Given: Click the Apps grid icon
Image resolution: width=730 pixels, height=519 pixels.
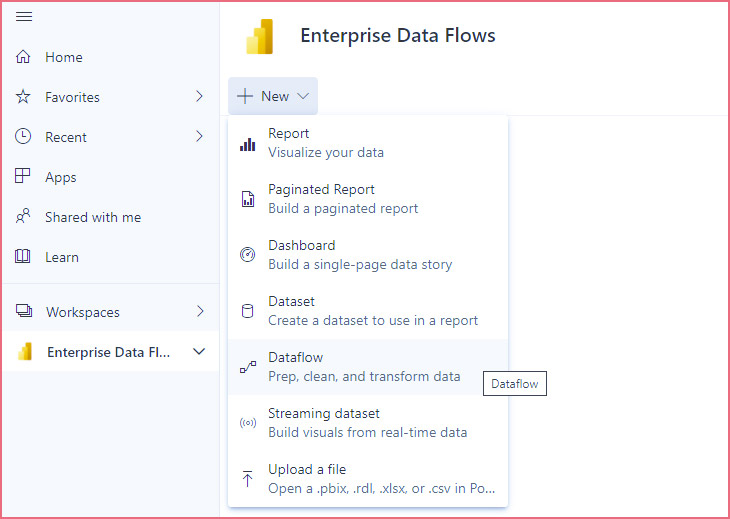Looking at the screenshot, I should [23, 176].
